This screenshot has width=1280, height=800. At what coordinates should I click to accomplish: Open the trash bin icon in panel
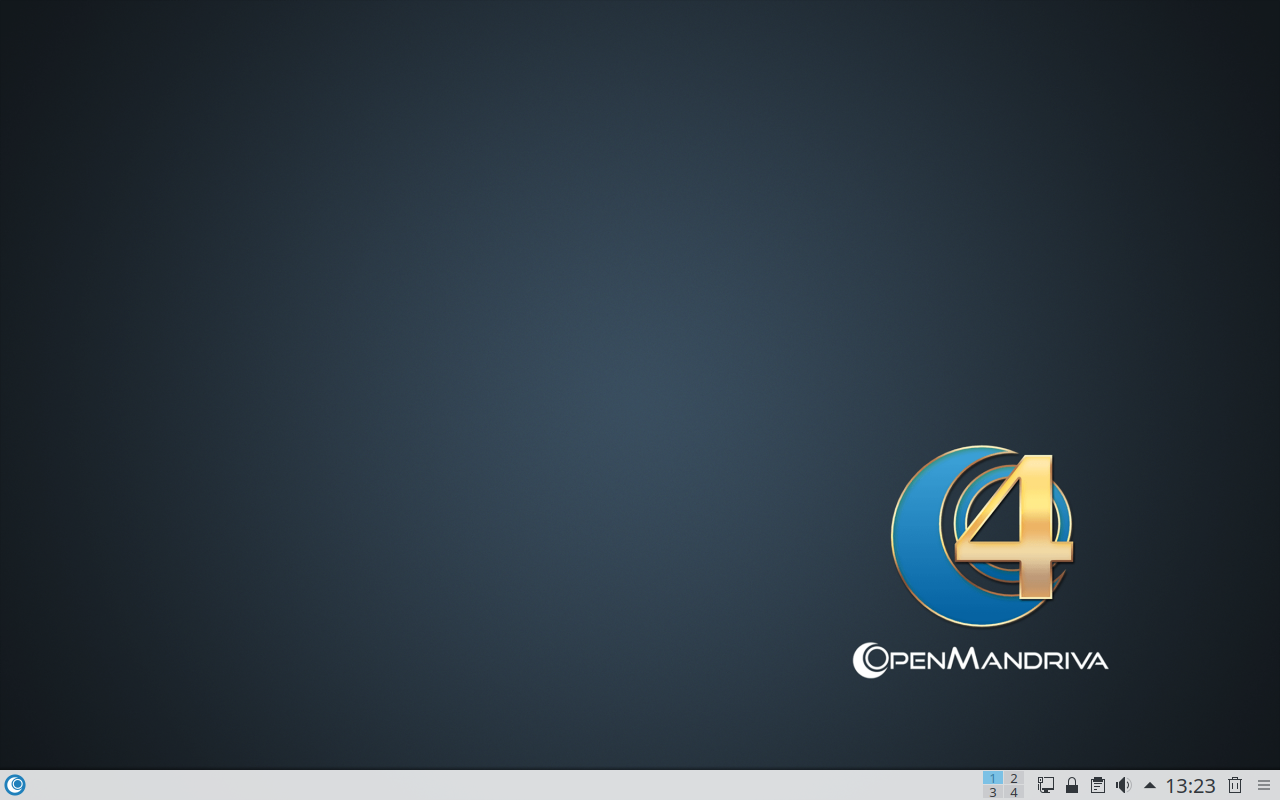pyautogui.click(x=1235, y=785)
